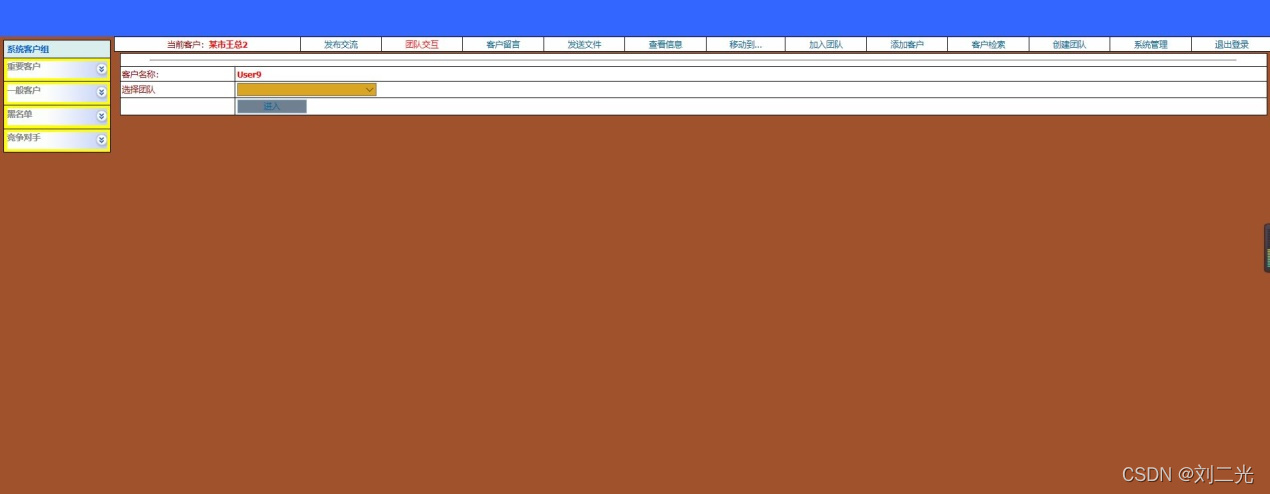Click 退出登录 to log out
This screenshot has height=494, width=1270.
[x=1231, y=45]
